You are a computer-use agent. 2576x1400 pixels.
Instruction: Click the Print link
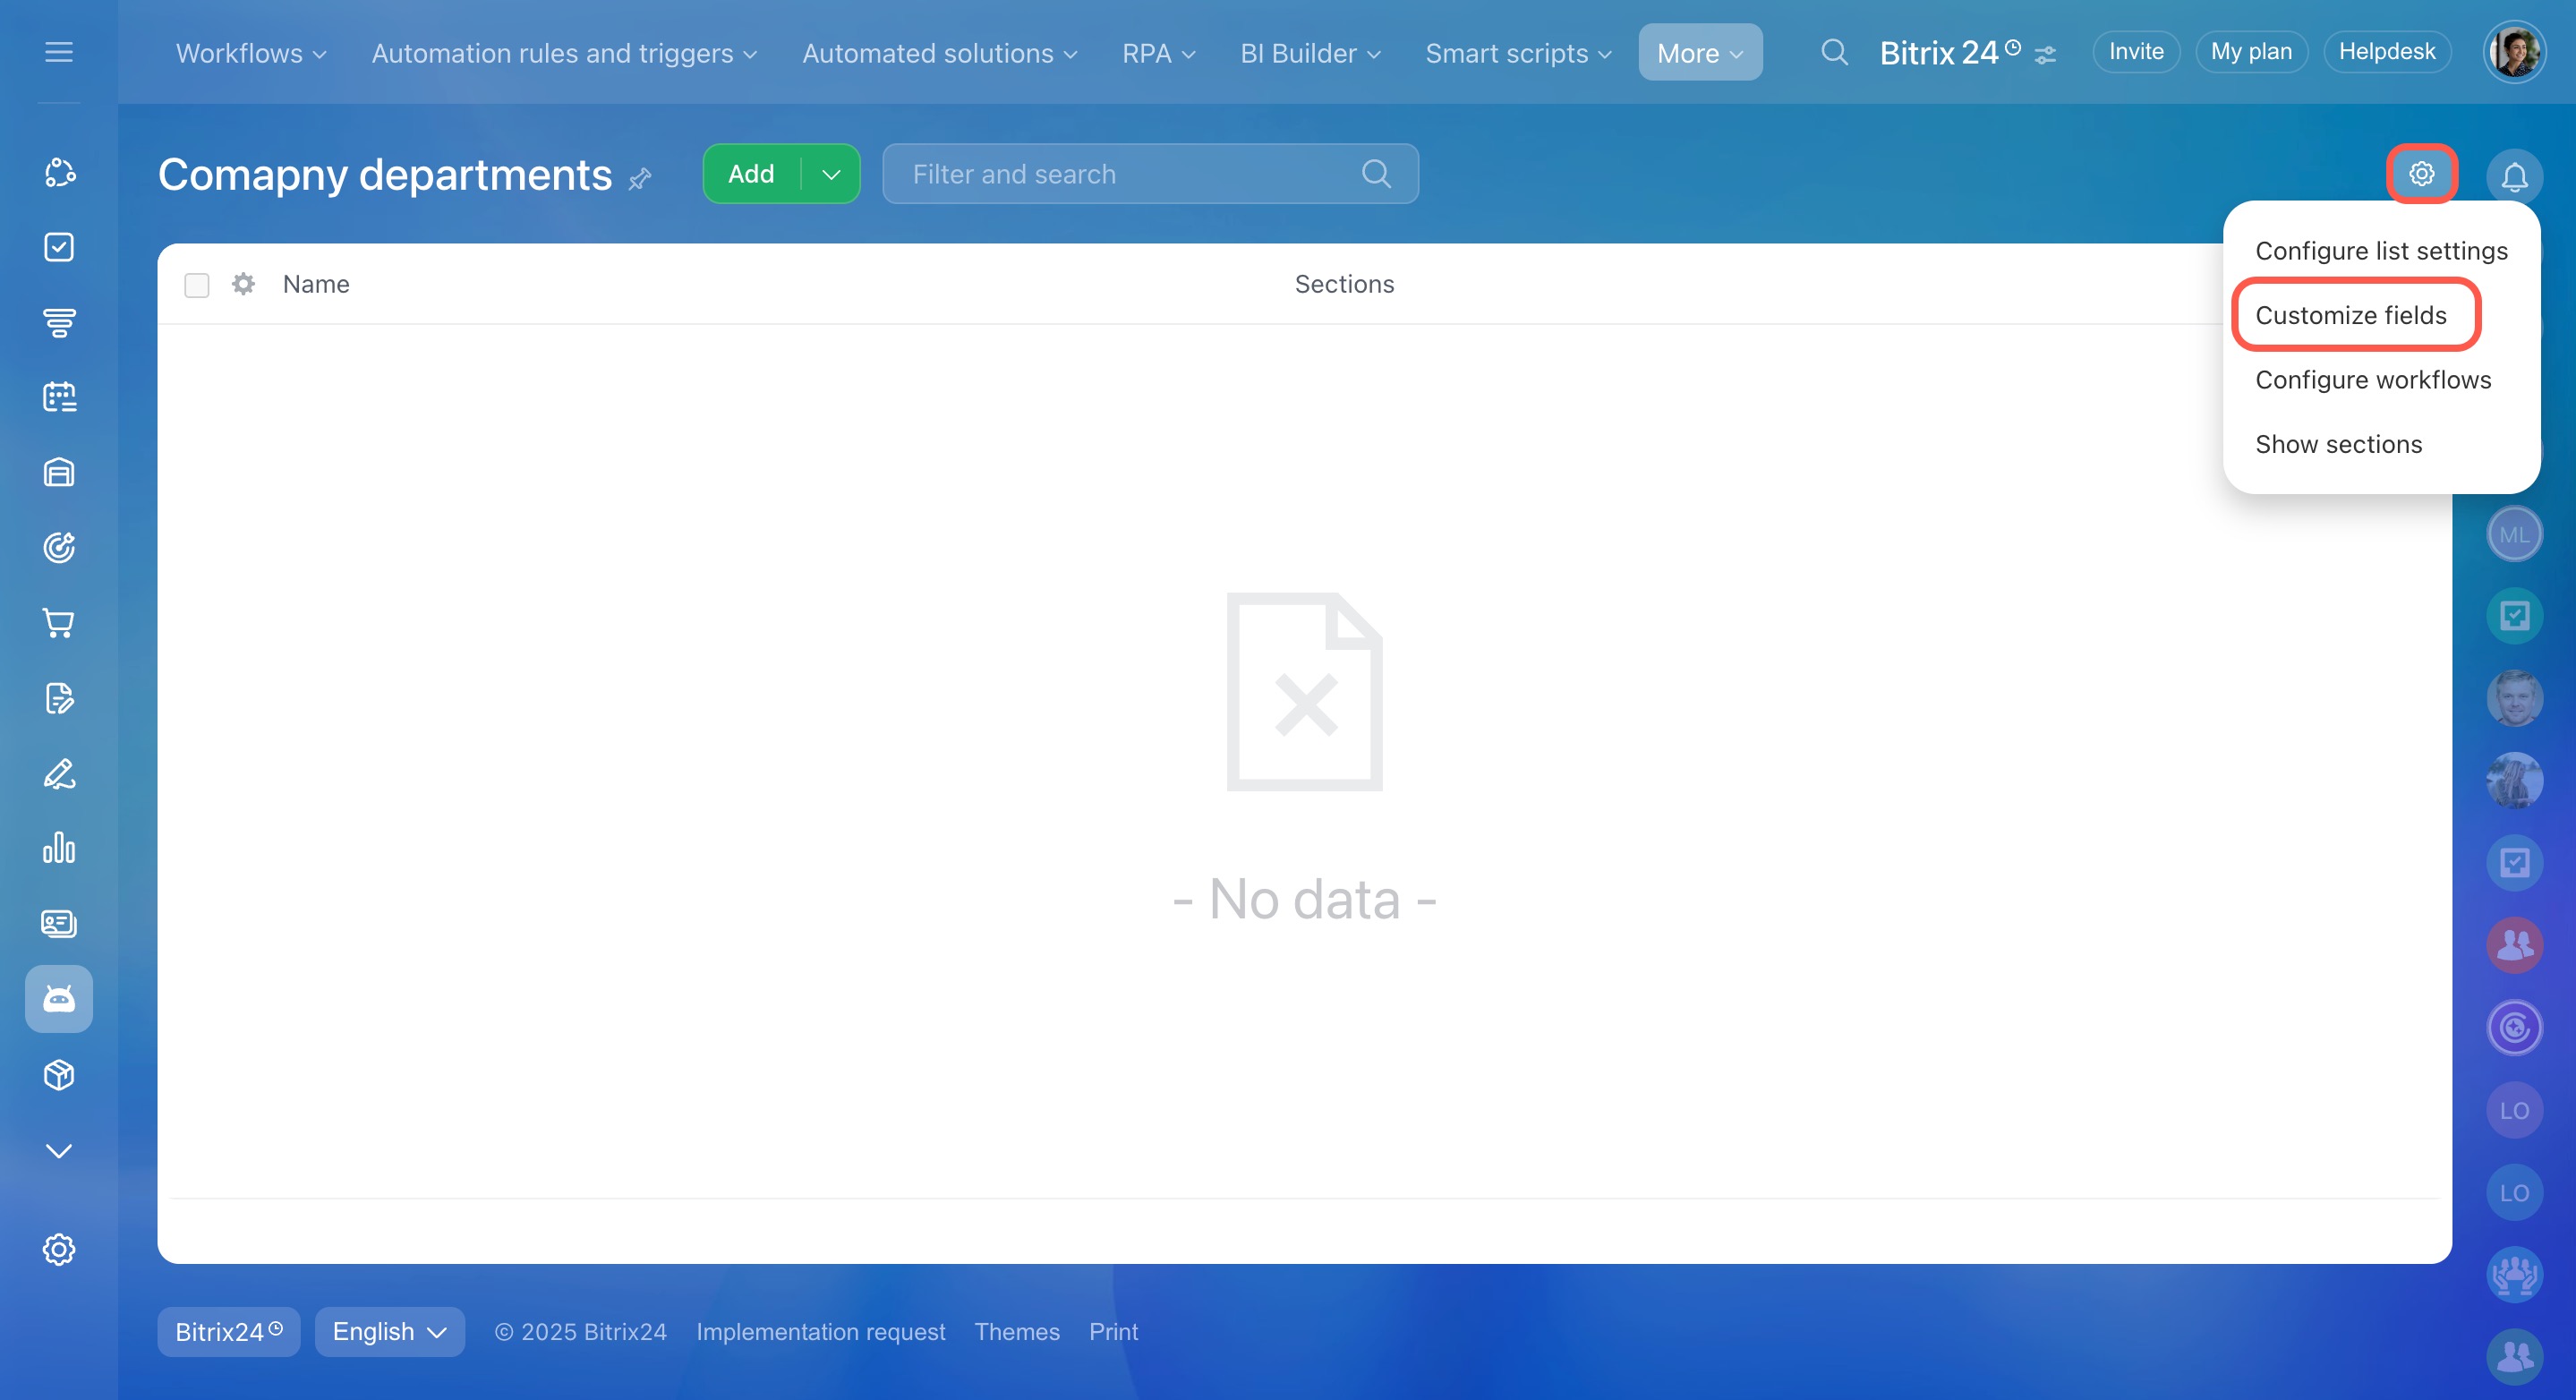(1113, 1332)
